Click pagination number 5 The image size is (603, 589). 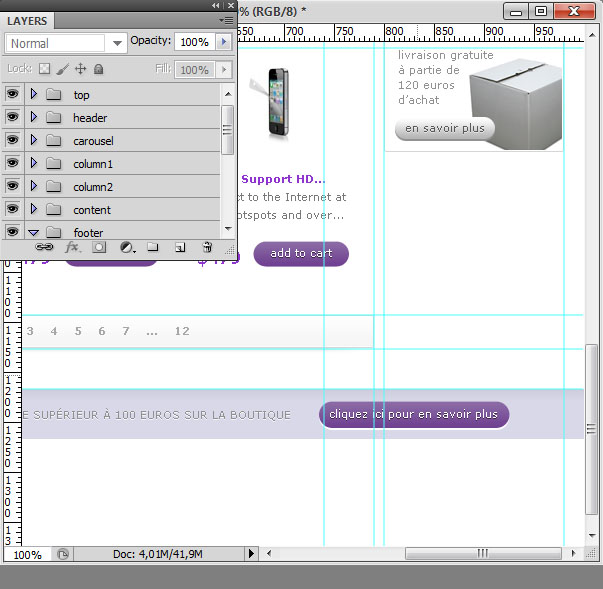click(78, 331)
